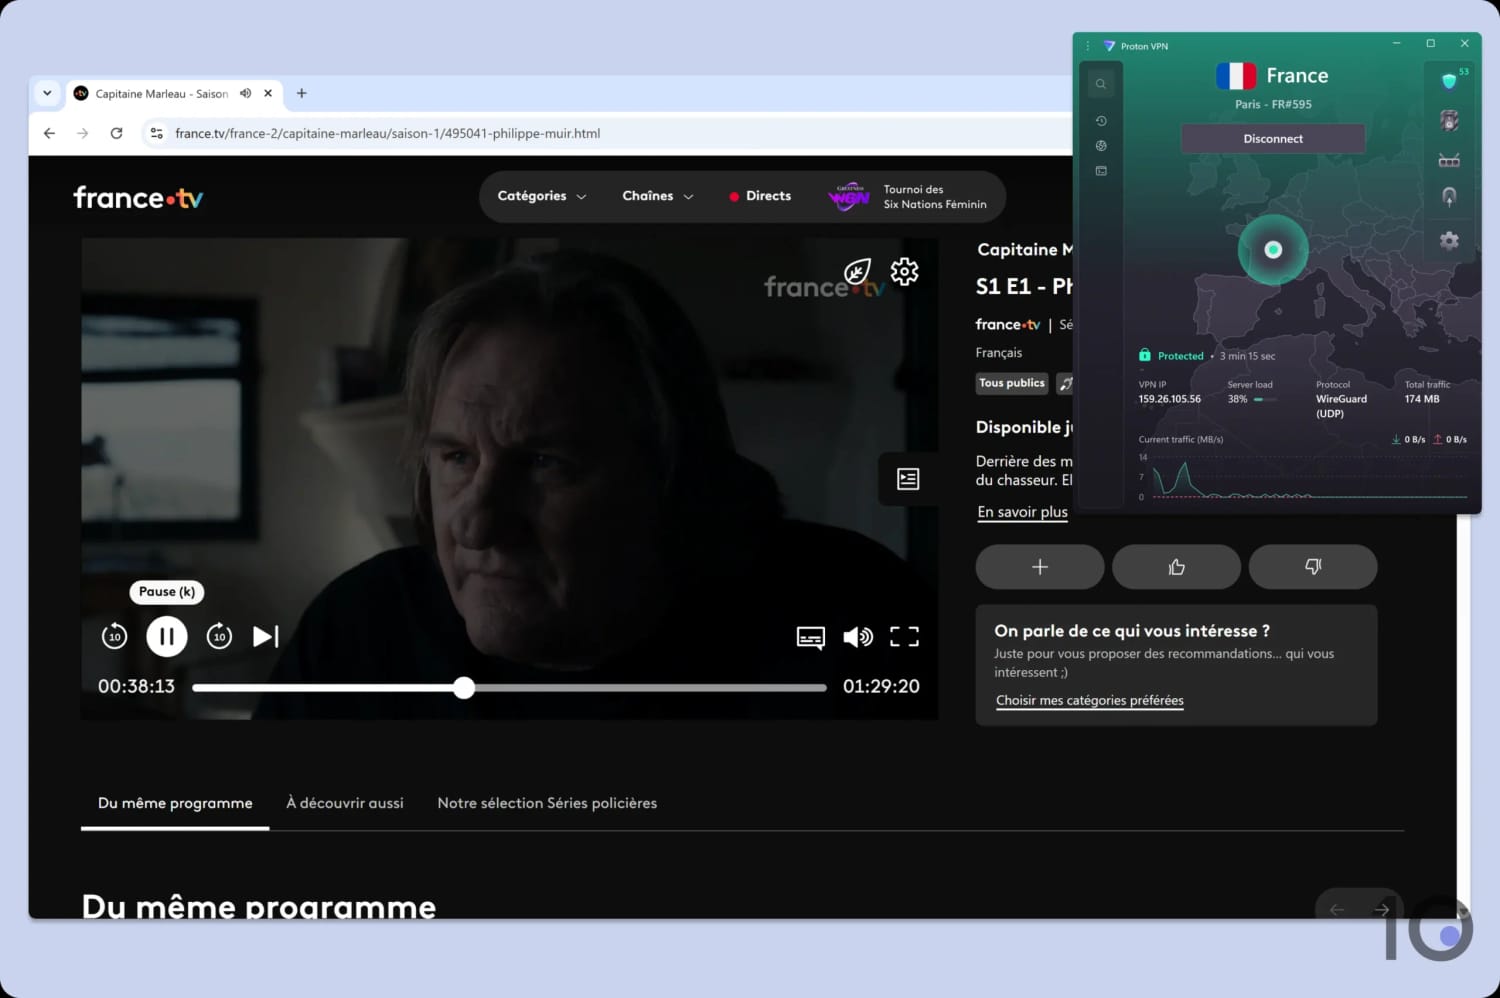The width and height of the screenshot is (1500, 998).
Task: Select the WireGuard (UDP) protocol text
Action: click(x=1342, y=406)
